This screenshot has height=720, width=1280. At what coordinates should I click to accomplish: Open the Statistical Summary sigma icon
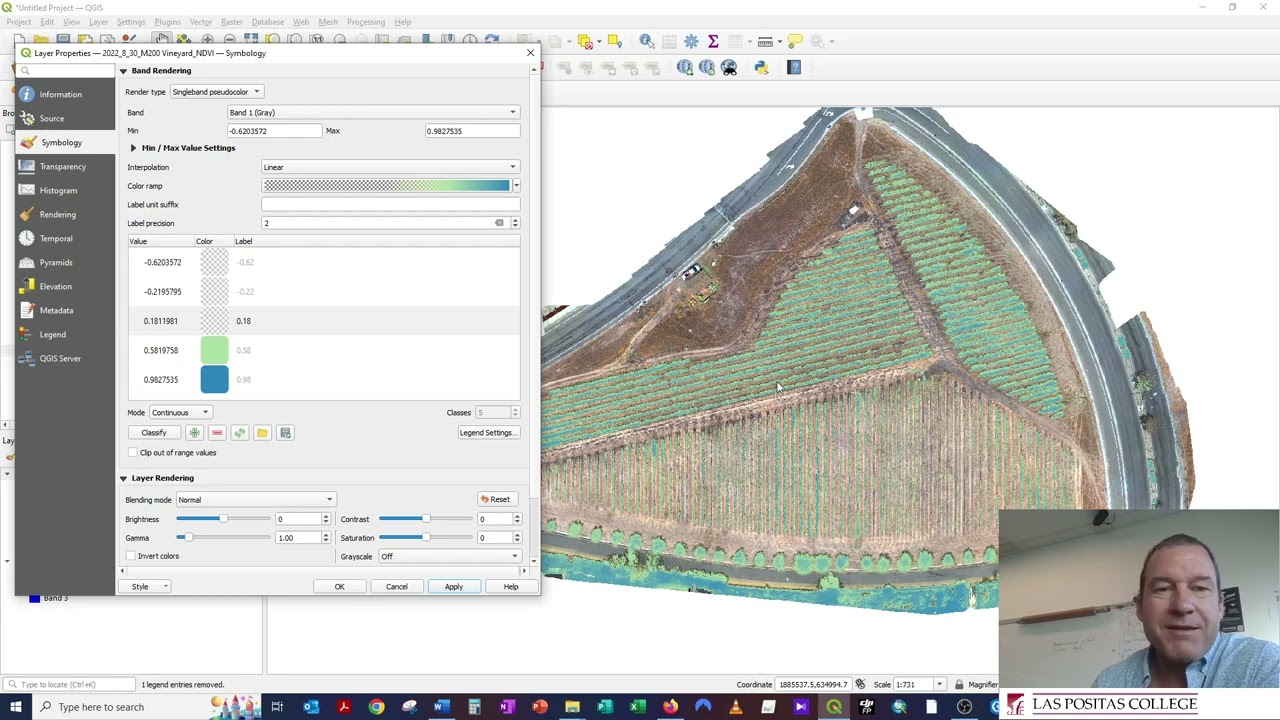[713, 41]
